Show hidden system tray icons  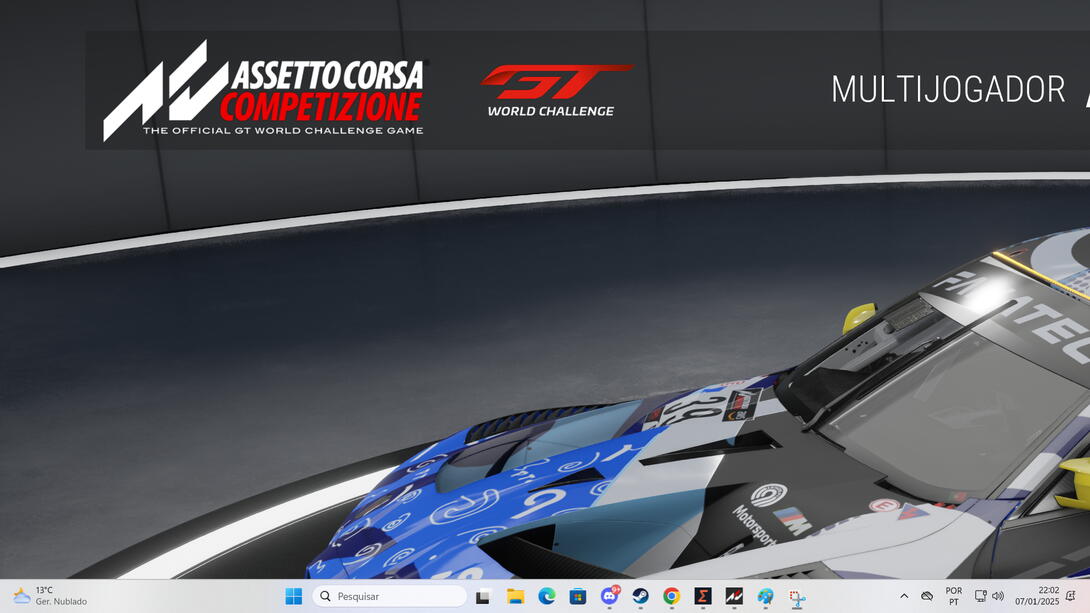point(904,596)
